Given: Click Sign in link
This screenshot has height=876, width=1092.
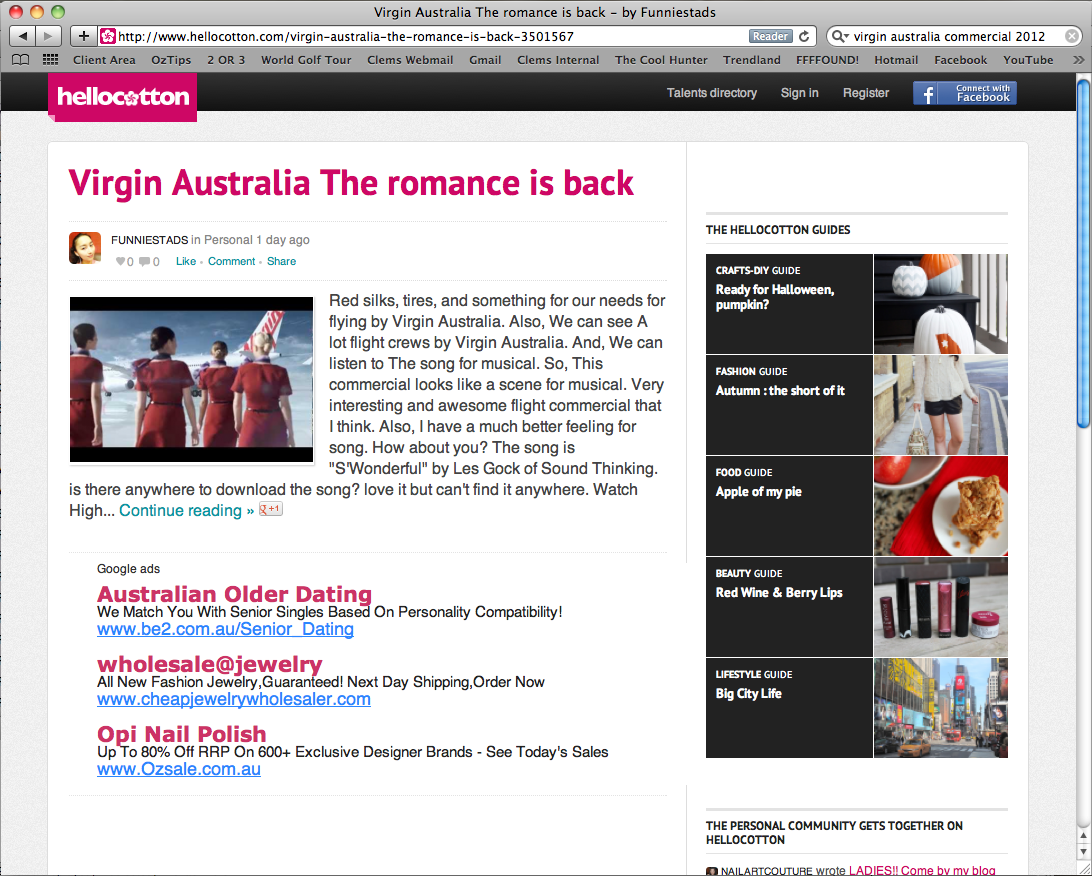Looking at the screenshot, I should (x=800, y=93).
